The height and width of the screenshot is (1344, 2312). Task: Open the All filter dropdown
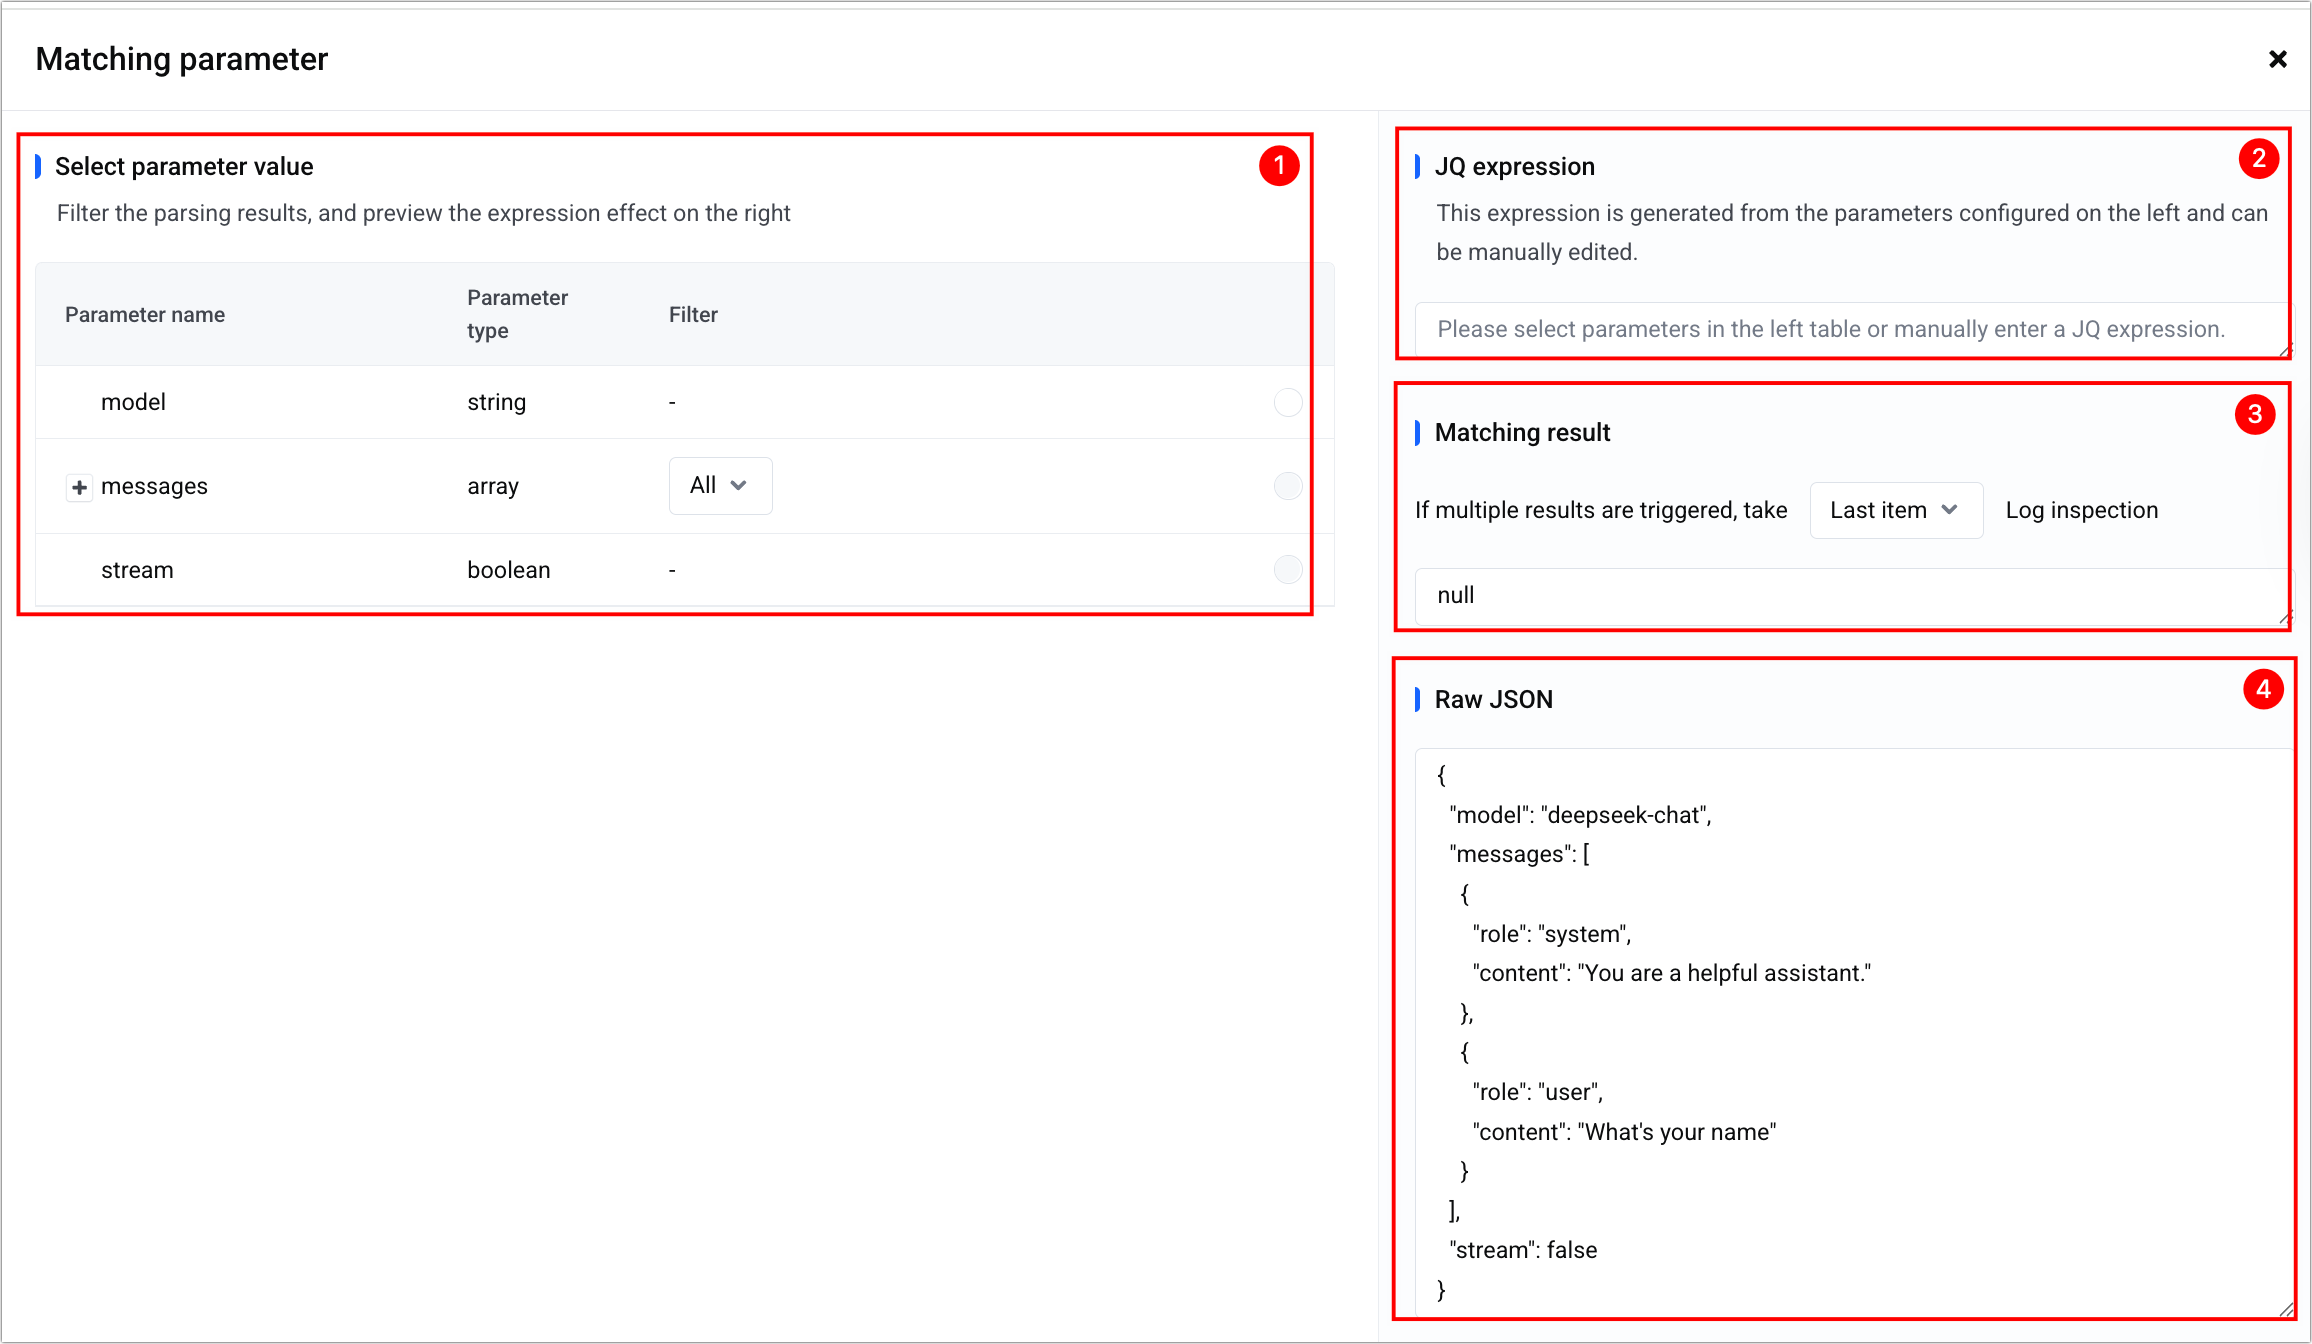click(719, 486)
